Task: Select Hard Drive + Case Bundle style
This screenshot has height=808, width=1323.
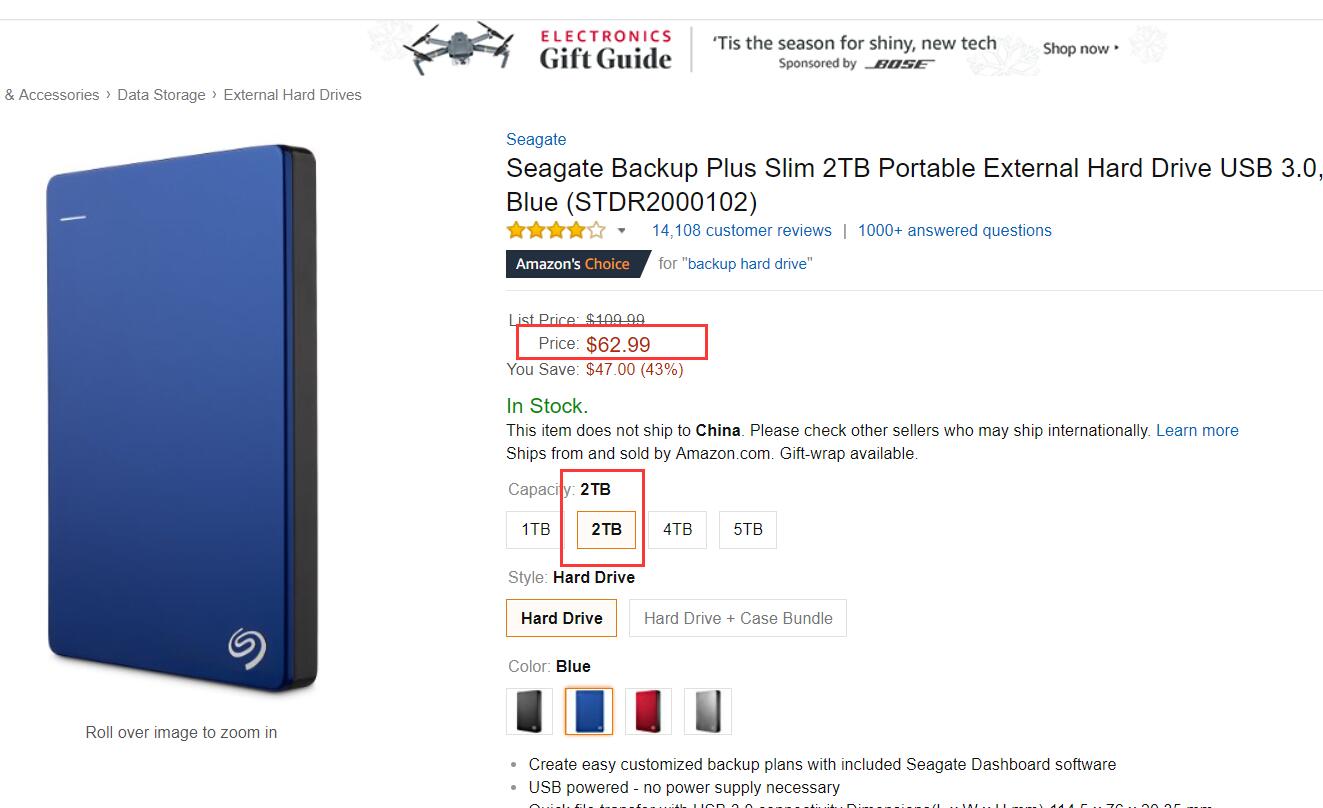Action: 737,618
